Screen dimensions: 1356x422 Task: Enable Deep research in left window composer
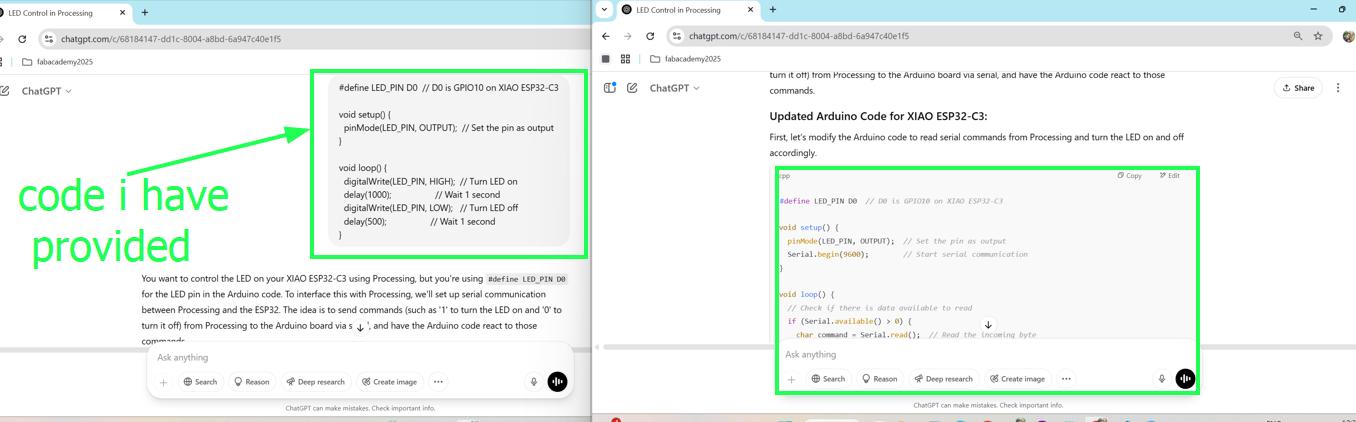coord(315,382)
